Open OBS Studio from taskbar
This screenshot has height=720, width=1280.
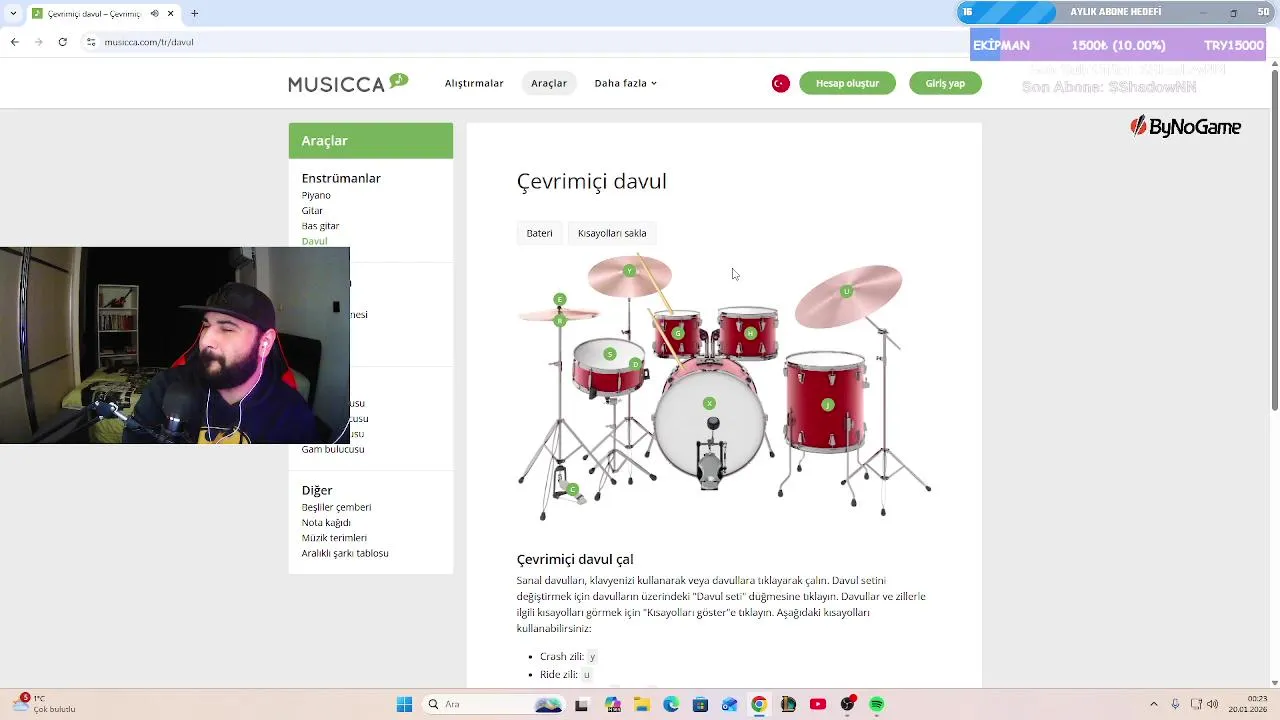(x=847, y=704)
